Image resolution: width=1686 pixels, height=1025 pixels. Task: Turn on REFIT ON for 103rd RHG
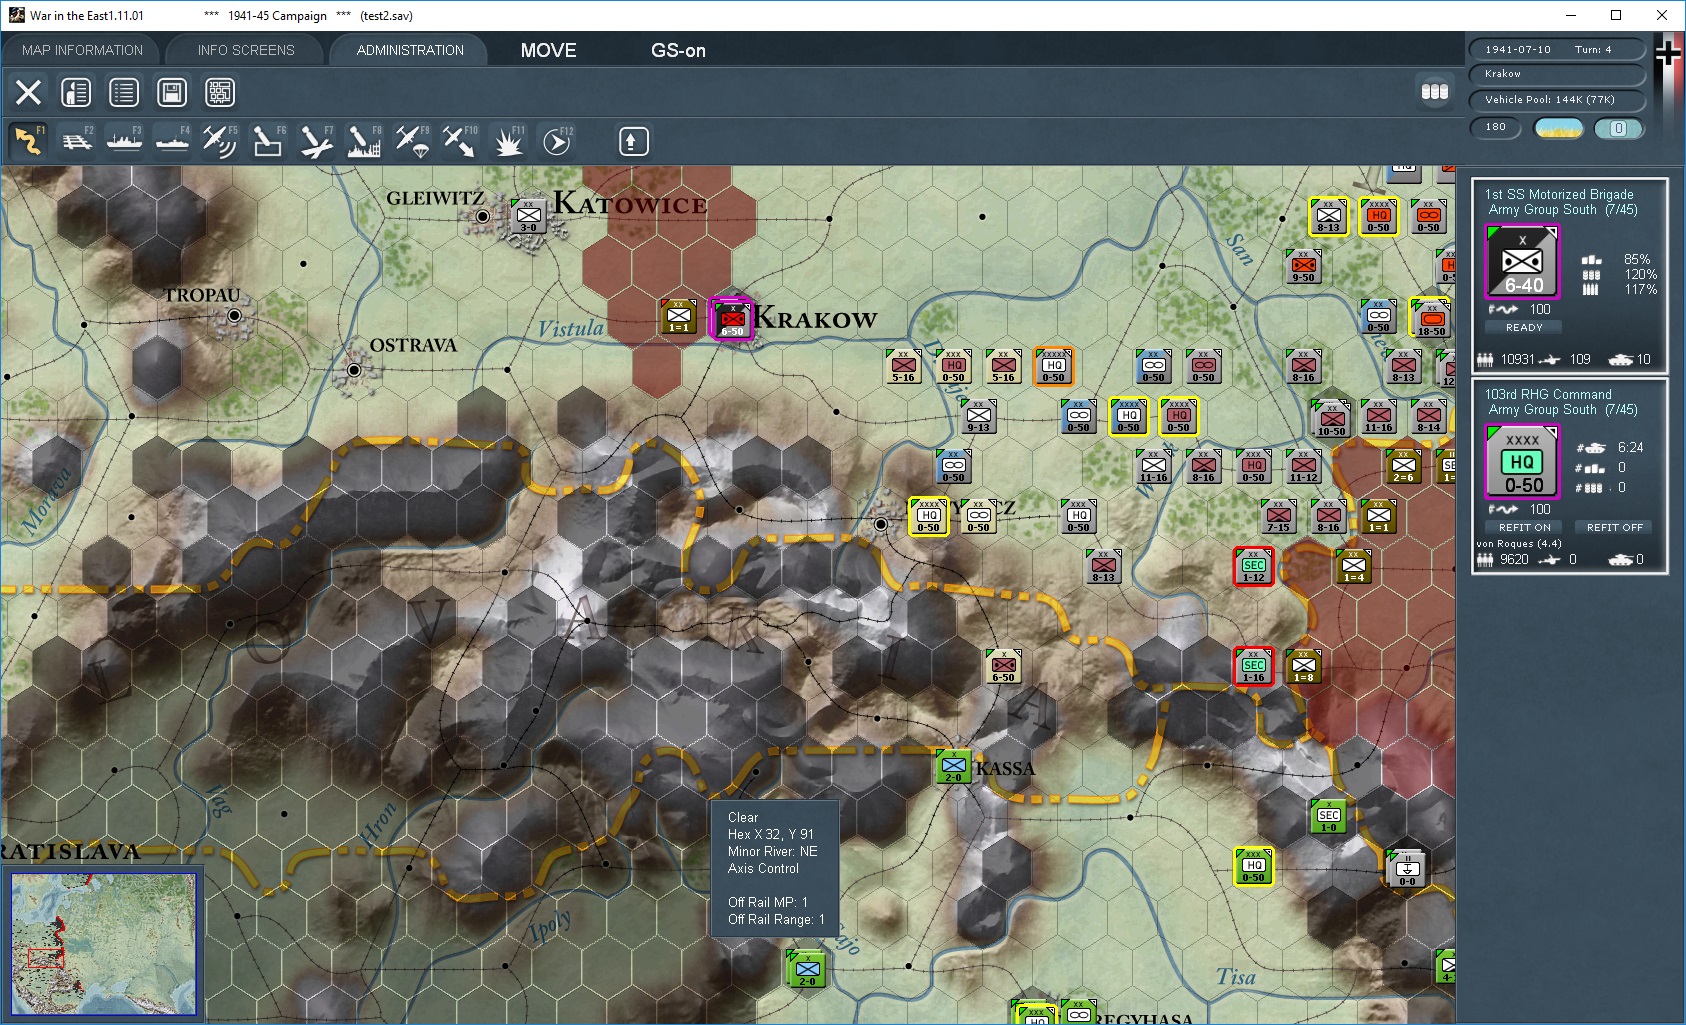pyautogui.click(x=1524, y=527)
